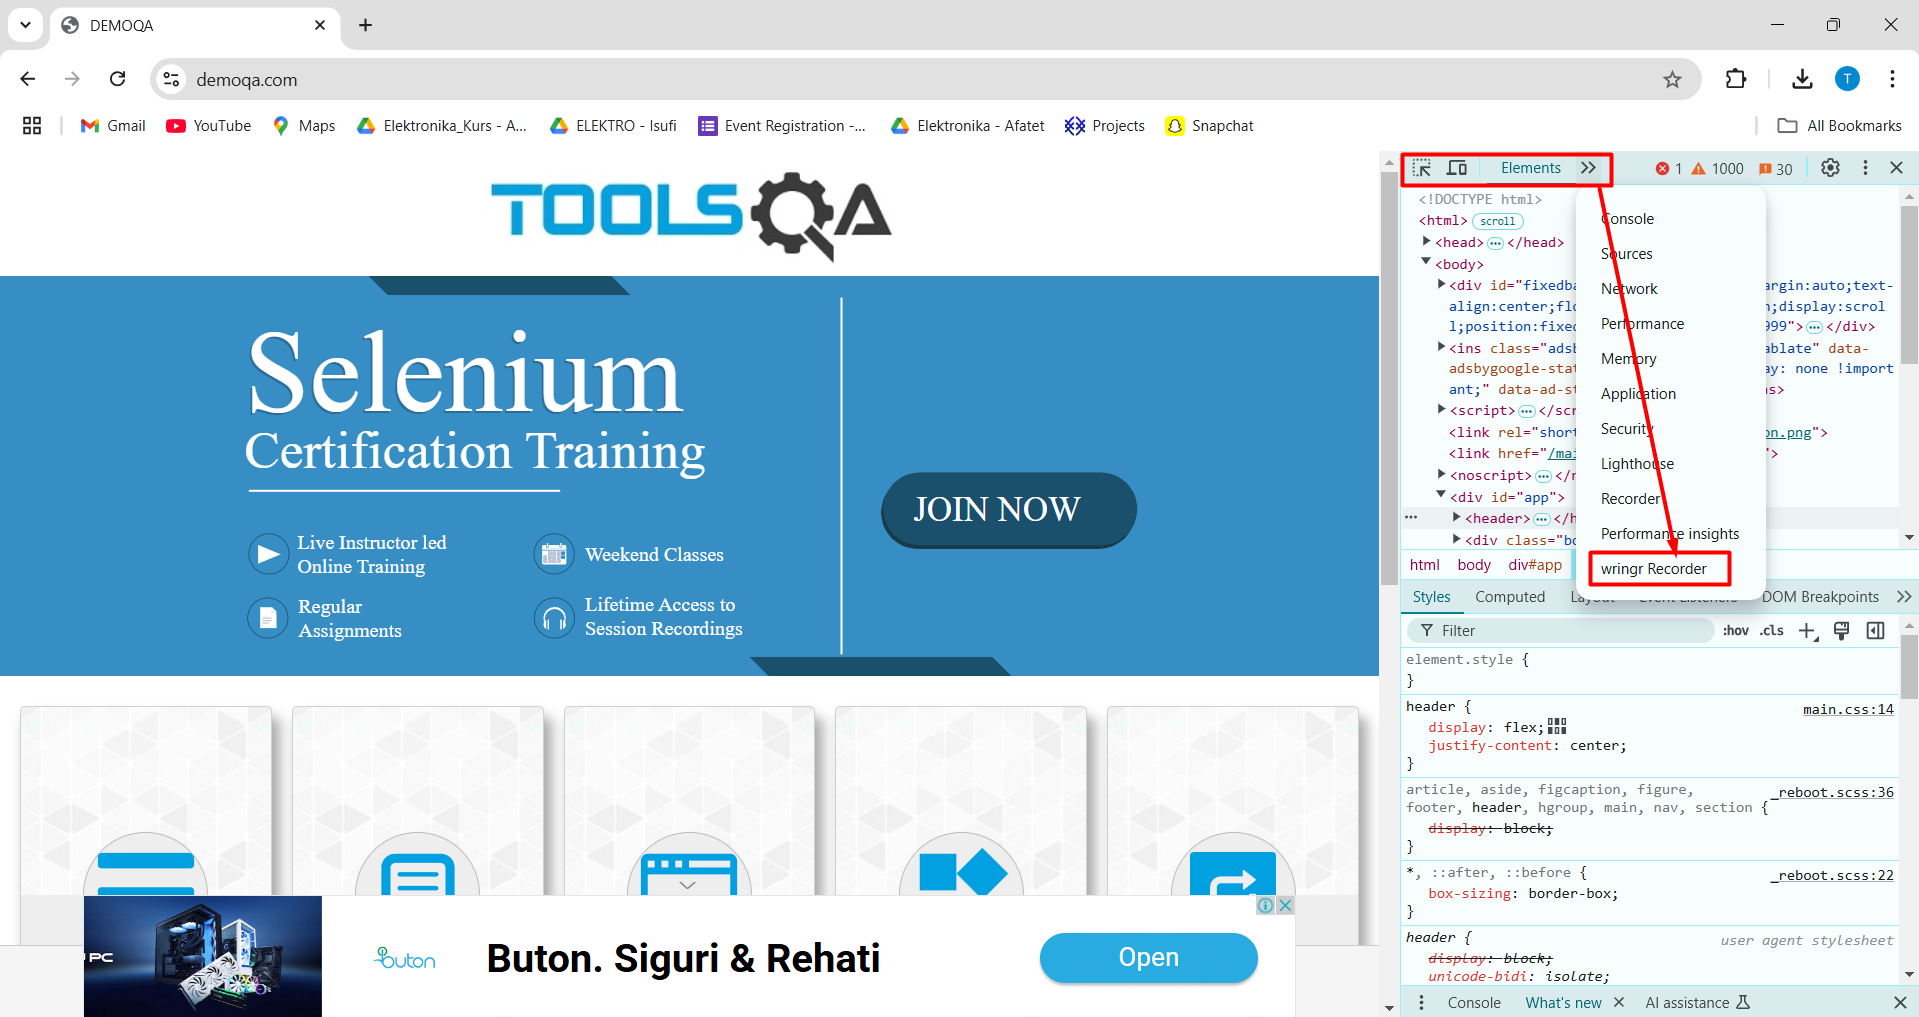
Task: Select wringr Recorder menu entry
Action: click(x=1654, y=569)
